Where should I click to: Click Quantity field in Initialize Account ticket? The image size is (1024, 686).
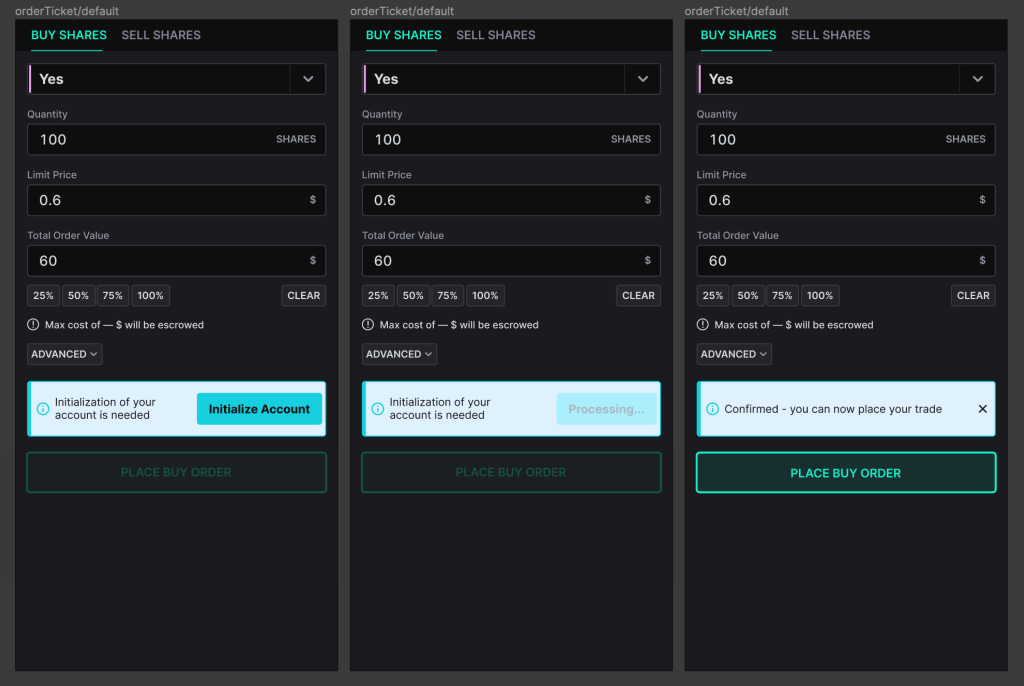tap(176, 140)
